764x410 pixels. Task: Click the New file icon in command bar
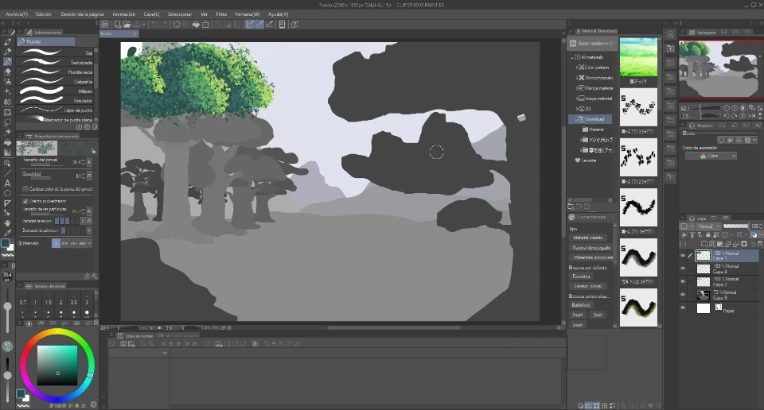(117, 24)
